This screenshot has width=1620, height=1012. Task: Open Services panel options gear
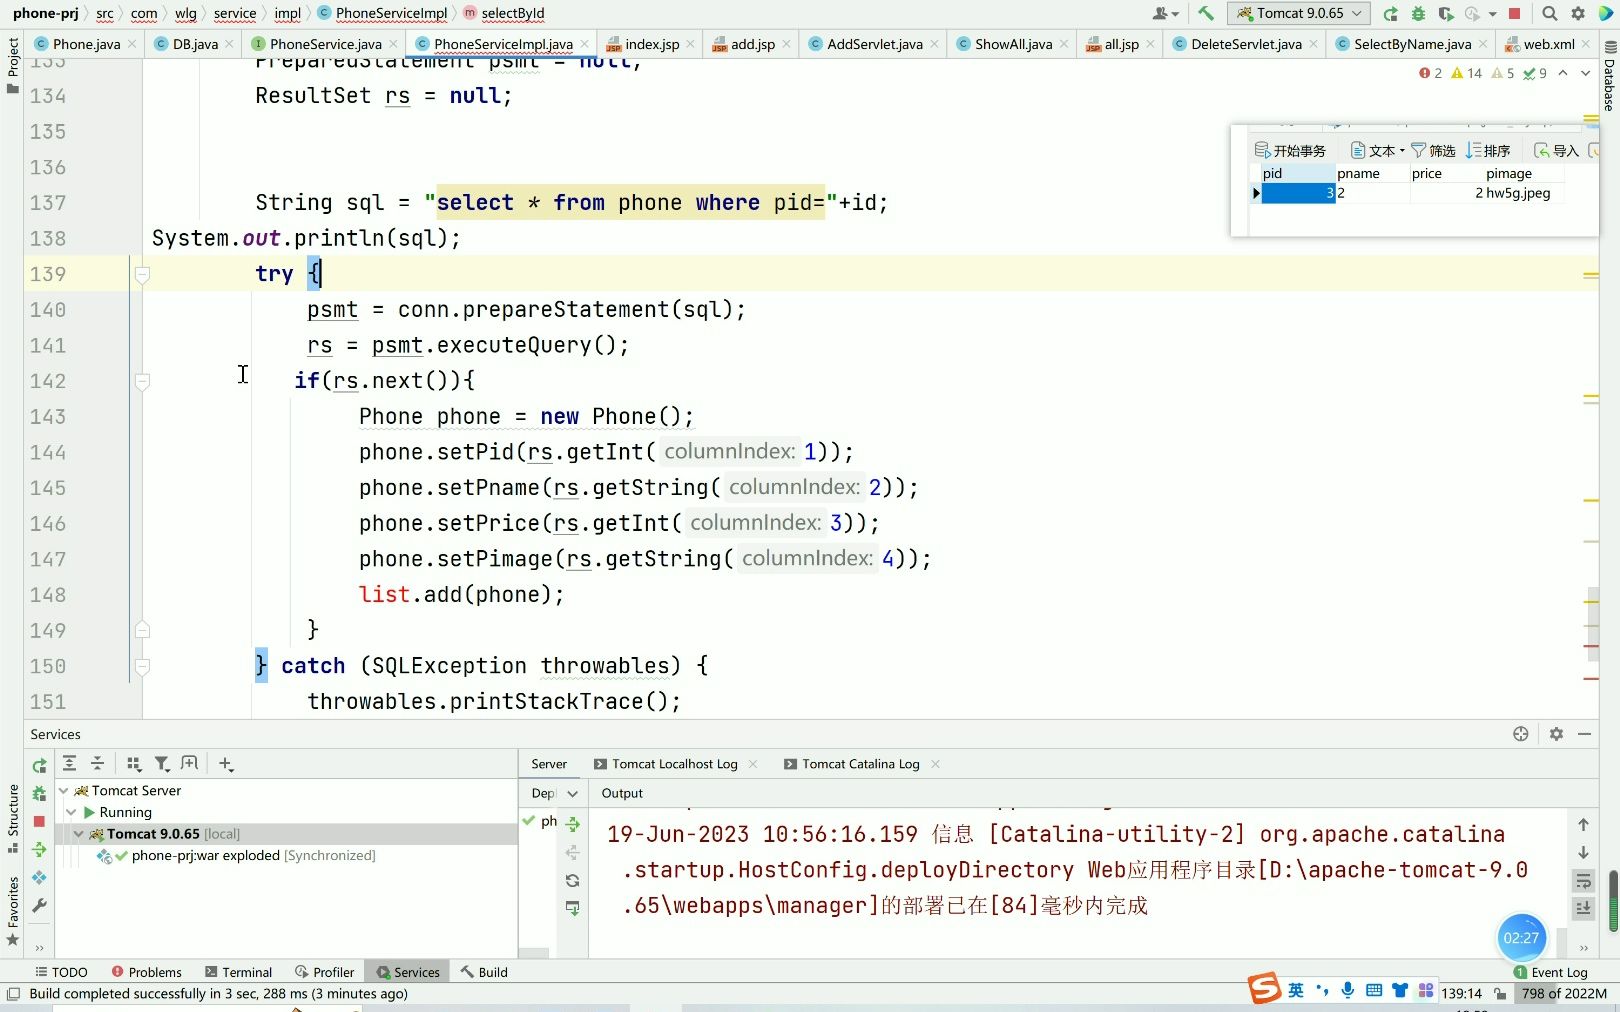(x=1556, y=734)
